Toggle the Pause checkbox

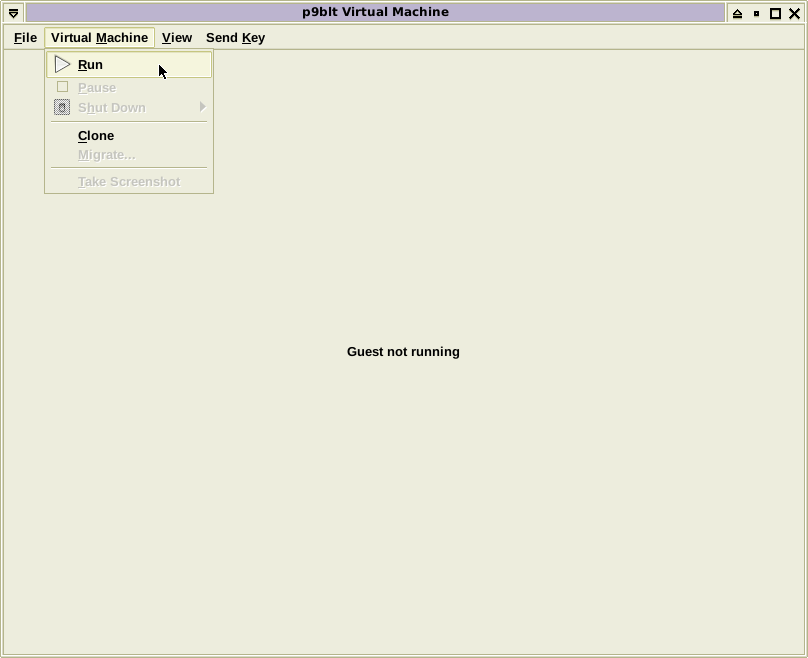(62, 87)
